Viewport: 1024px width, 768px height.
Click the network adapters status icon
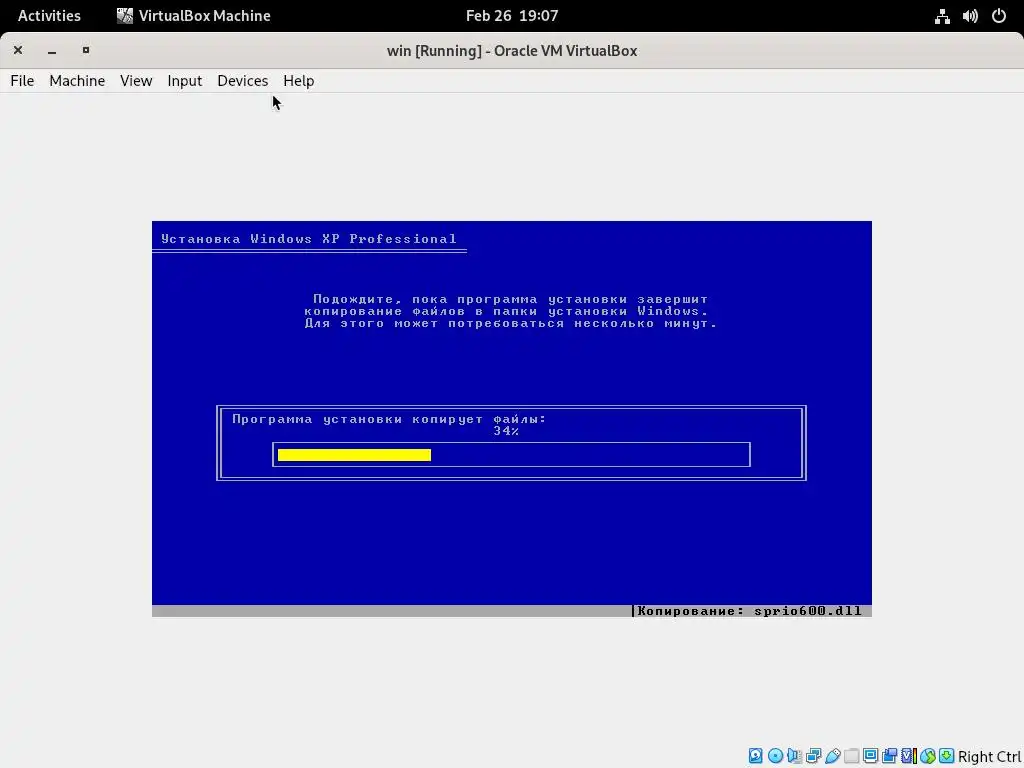[x=814, y=756]
